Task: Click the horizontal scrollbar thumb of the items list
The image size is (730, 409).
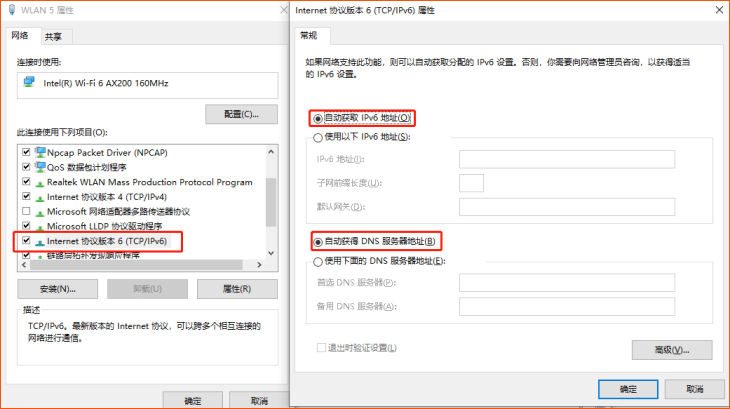Action: click(136, 265)
